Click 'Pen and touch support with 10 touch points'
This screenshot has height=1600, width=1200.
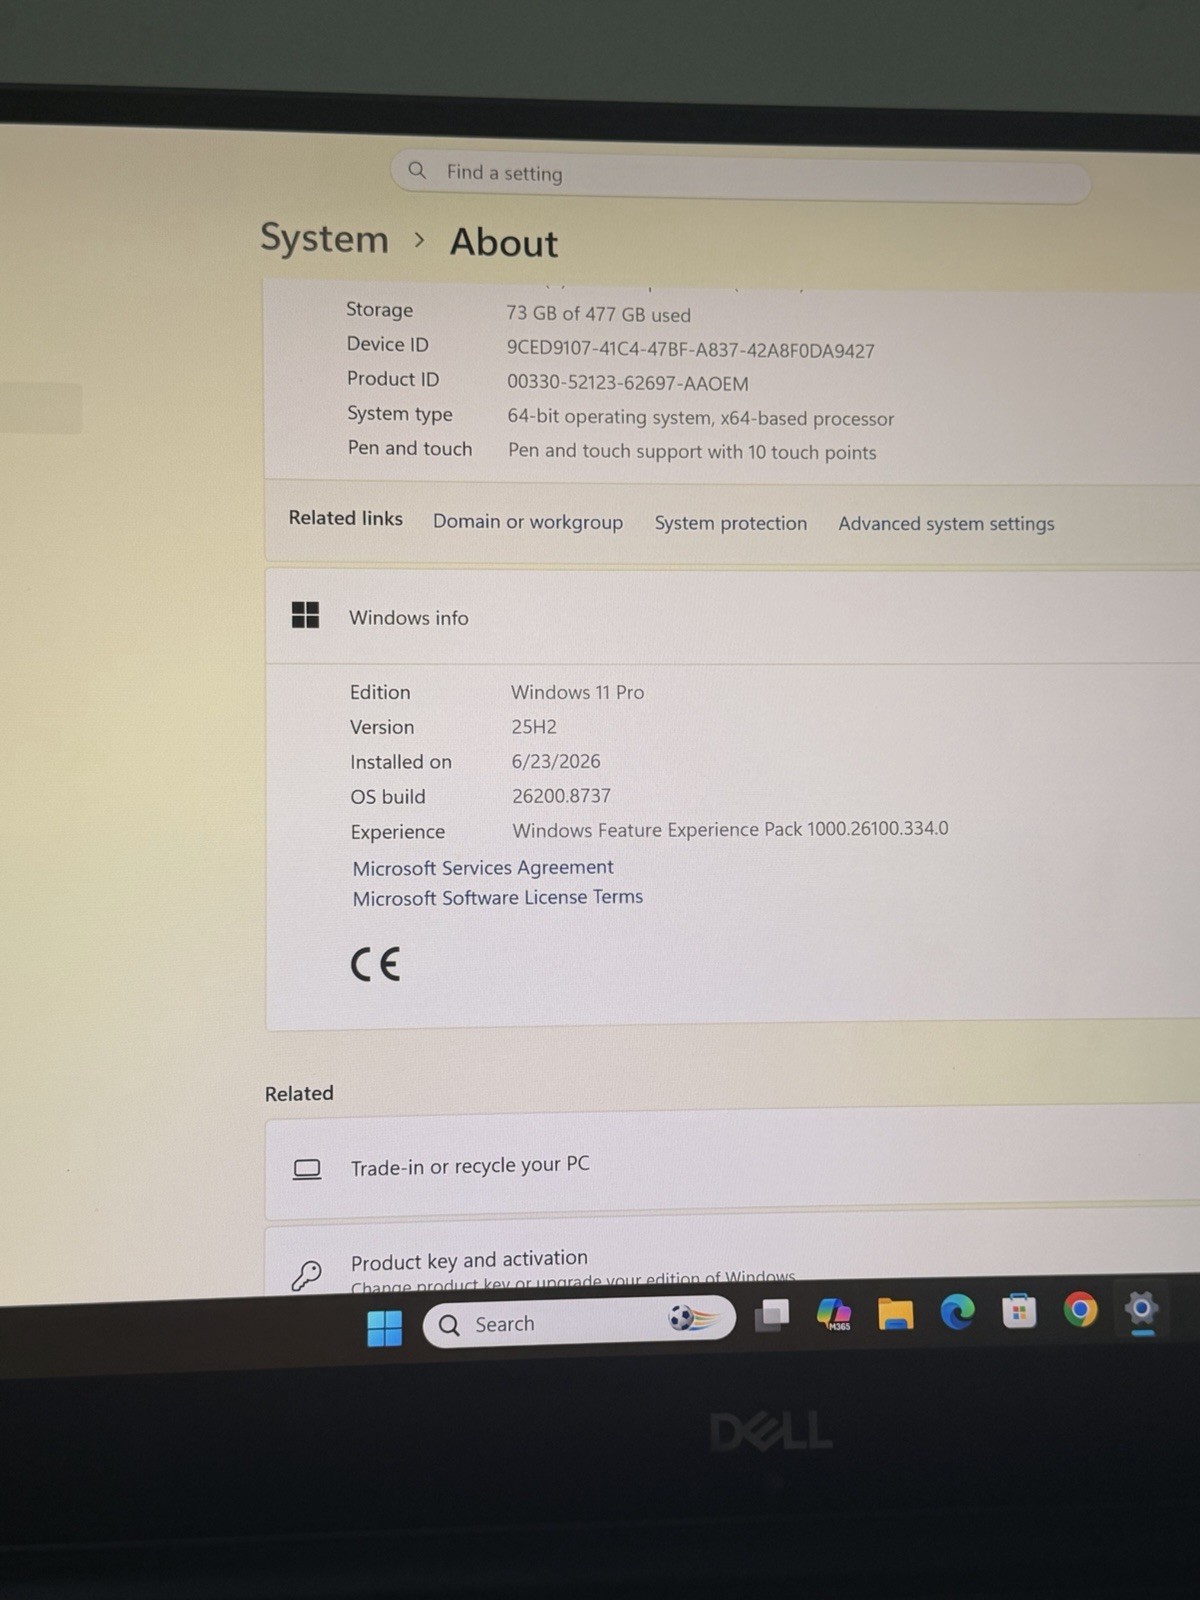pos(692,451)
